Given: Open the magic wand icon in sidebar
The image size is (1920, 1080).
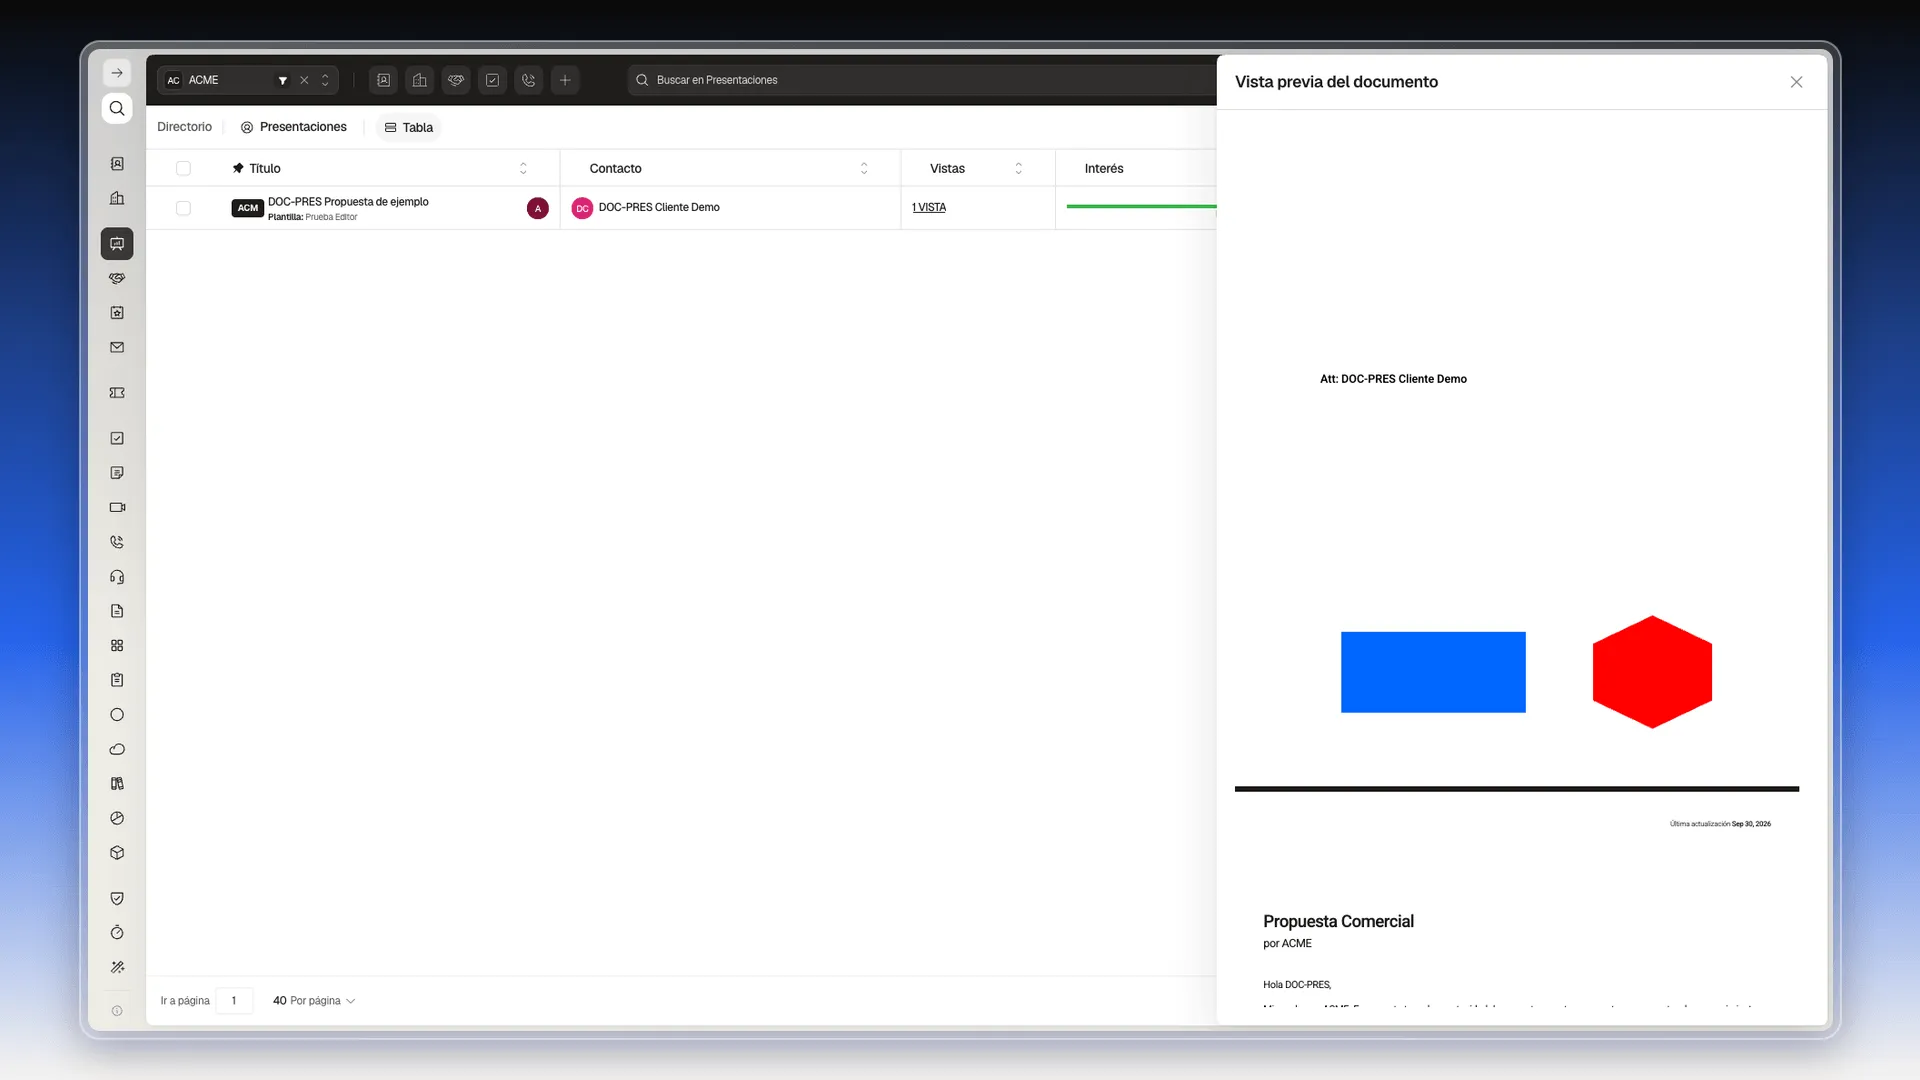Looking at the screenshot, I should (117, 967).
